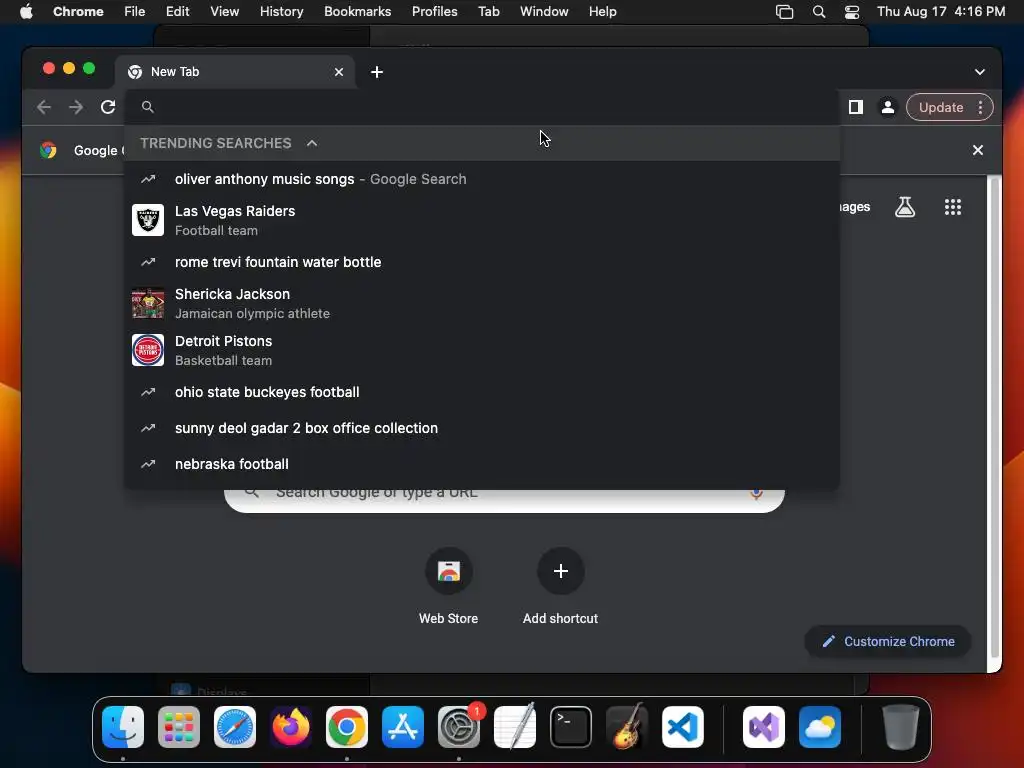Open Finder from the Dock
This screenshot has width=1024, height=768.
[x=123, y=727]
